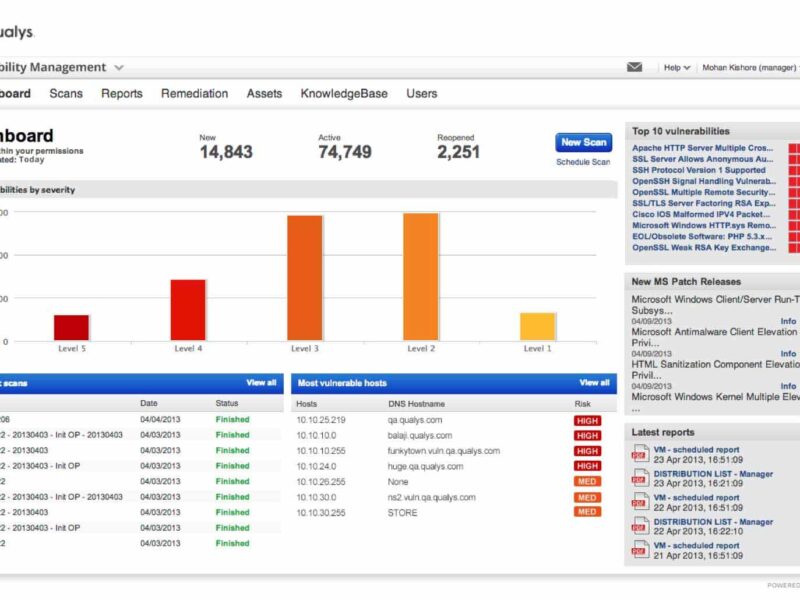Open SSL/TLS Server Factoring RSA Exp... link
The width and height of the screenshot is (800, 600).
pos(704,203)
